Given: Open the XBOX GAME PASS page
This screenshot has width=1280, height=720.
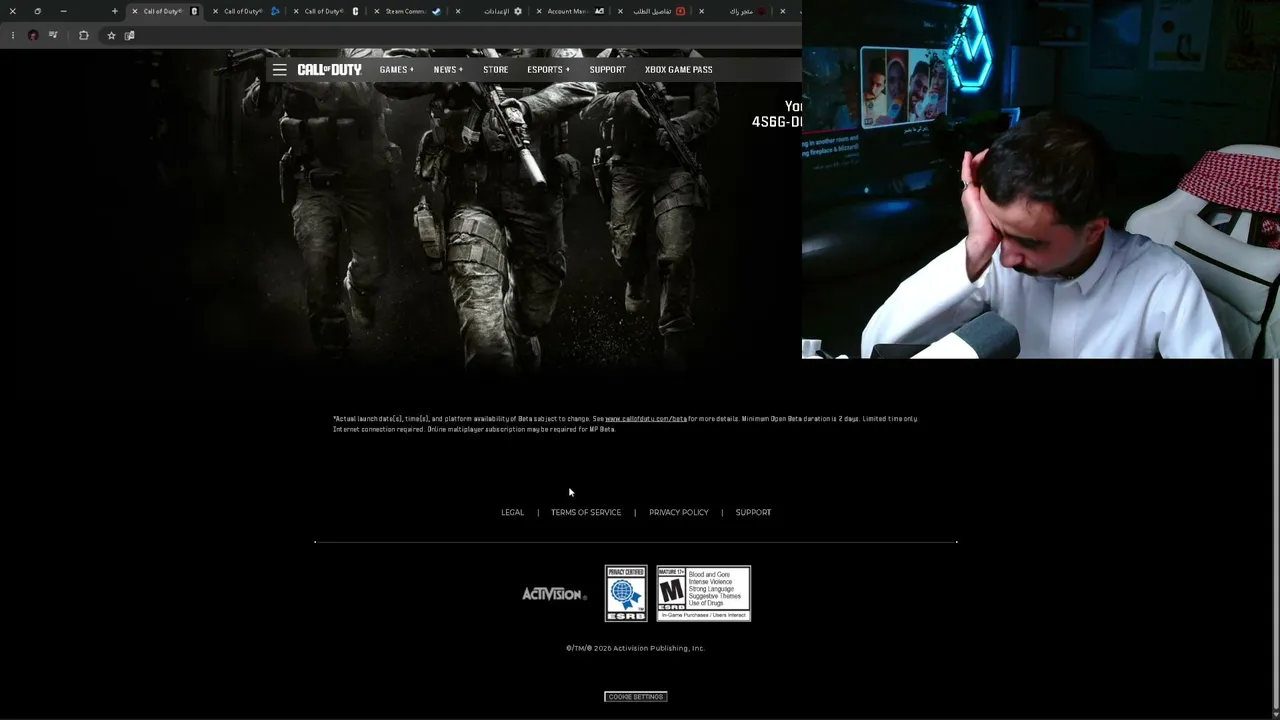Looking at the screenshot, I should tap(679, 70).
